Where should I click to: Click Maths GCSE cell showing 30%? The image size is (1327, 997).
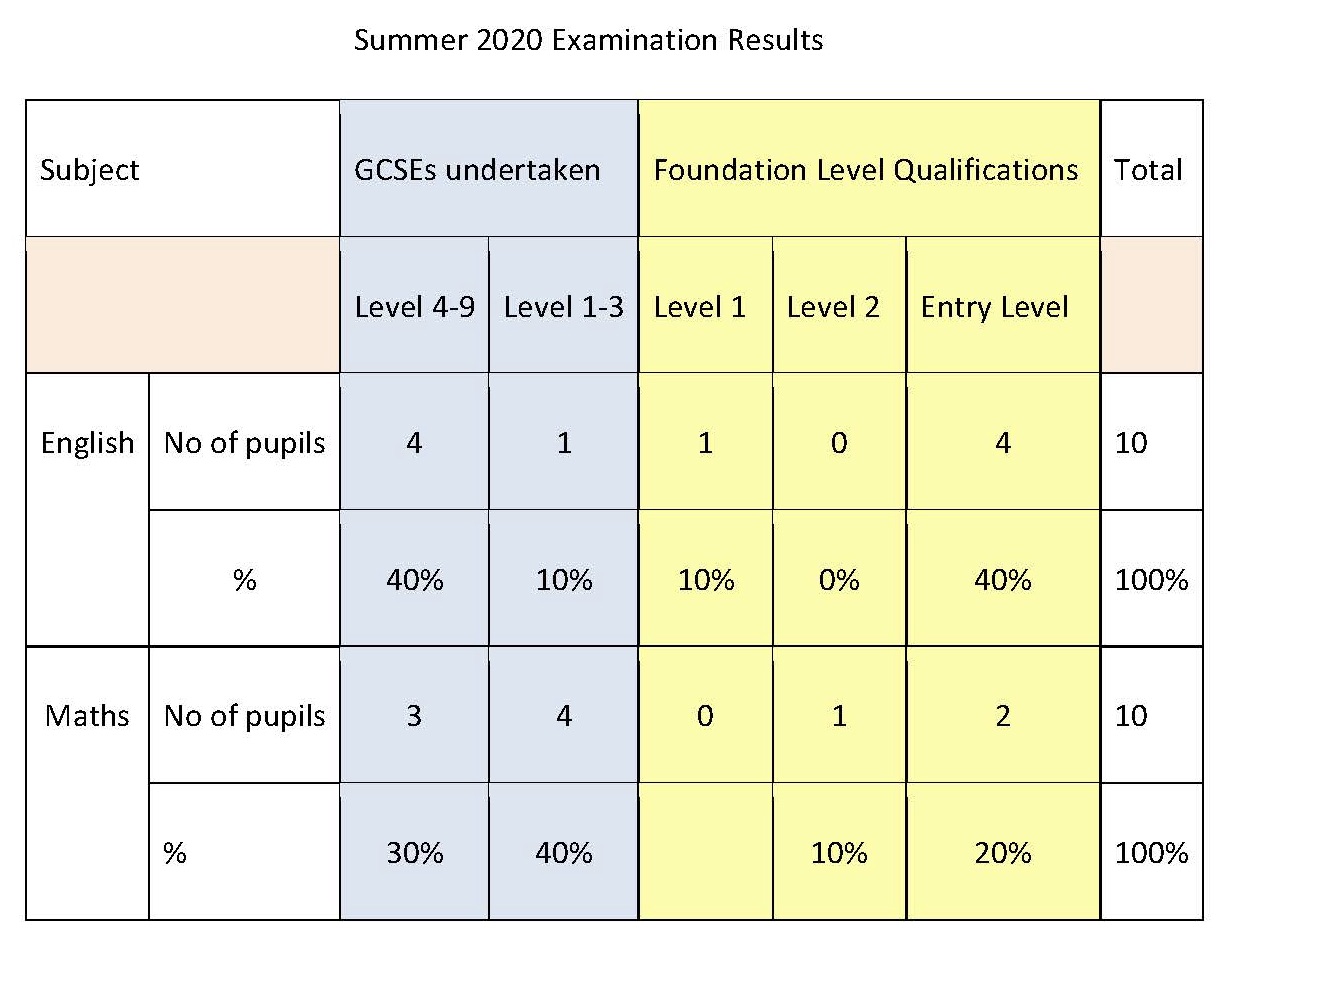(x=414, y=852)
